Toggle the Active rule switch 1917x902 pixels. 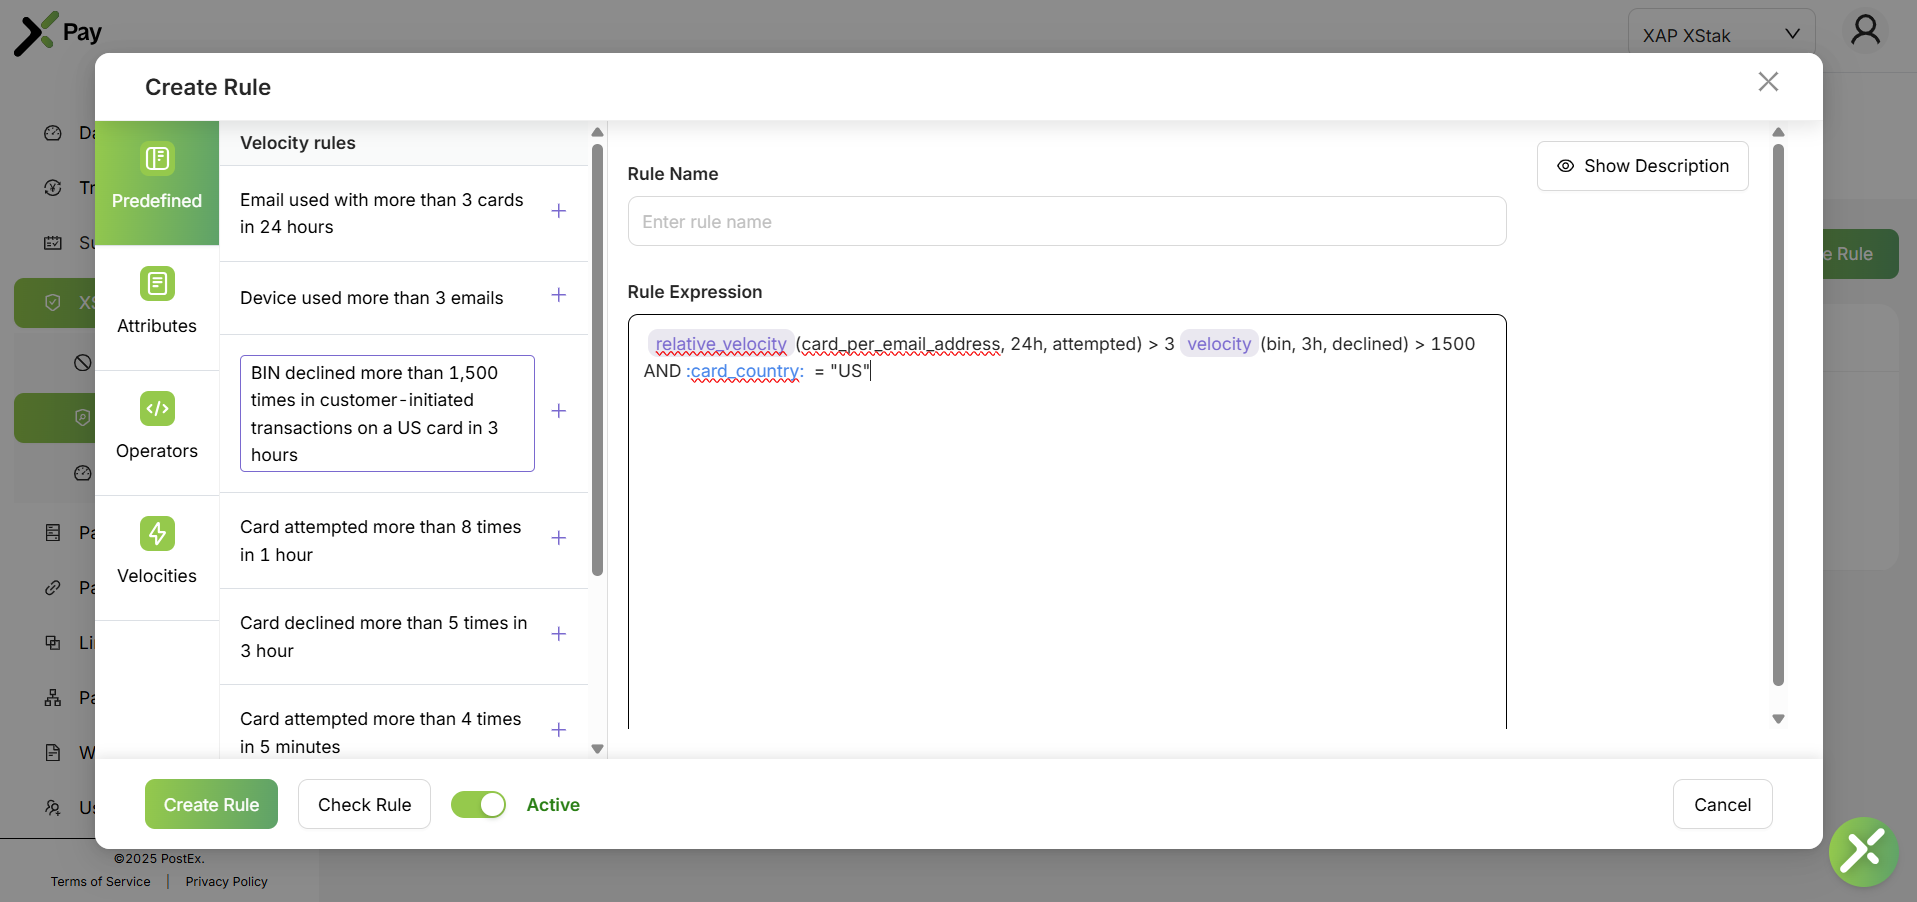pyautogui.click(x=478, y=805)
